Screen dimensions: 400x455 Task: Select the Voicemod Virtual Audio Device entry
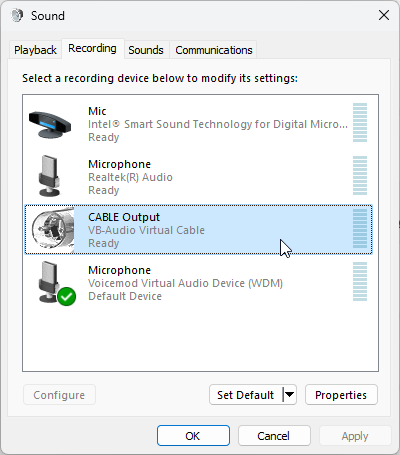pyautogui.click(x=198, y=283)
